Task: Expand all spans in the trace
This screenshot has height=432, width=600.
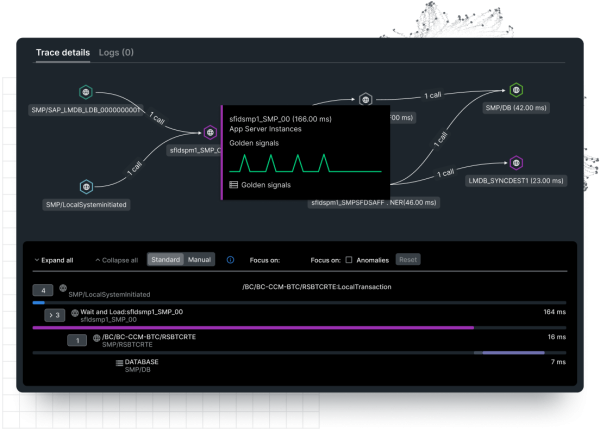Action: [x=54, y=260]
